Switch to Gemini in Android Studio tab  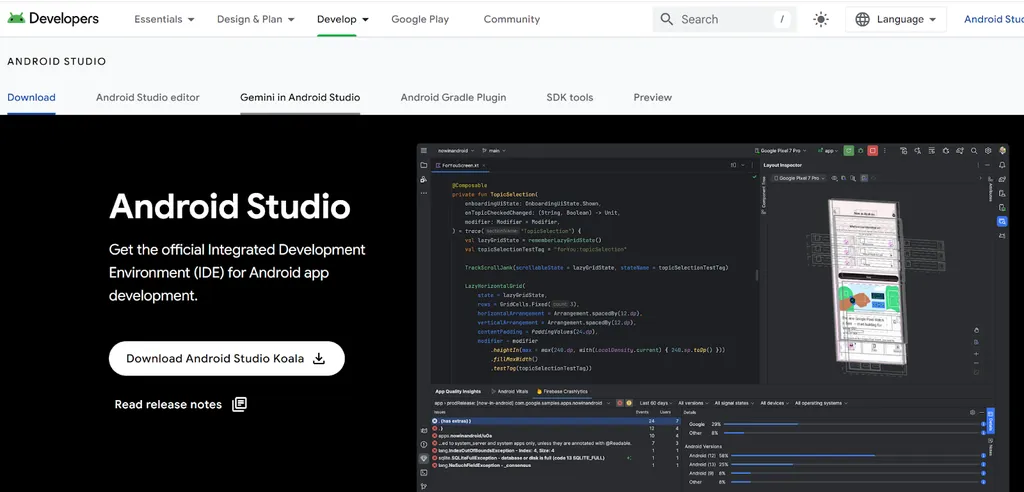click(300, 97)
